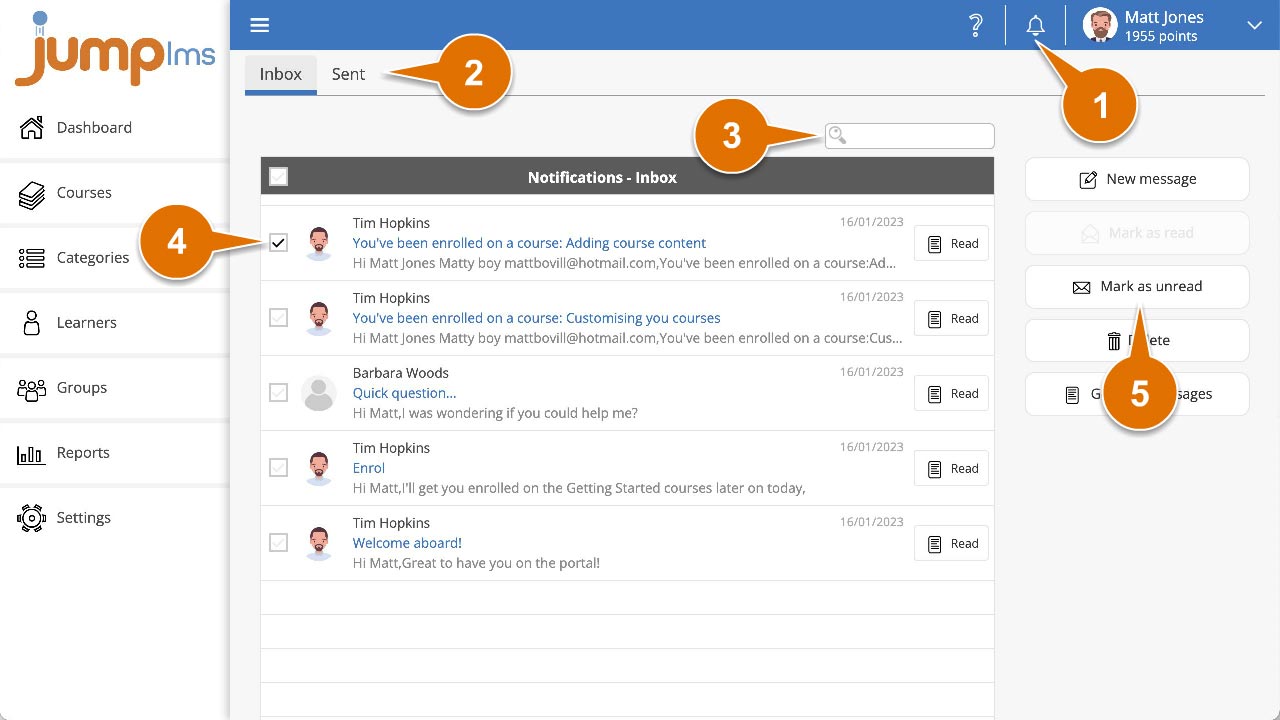Image resolution: width=1280 pixels, height=720 pixels.
Task: Open 'You've been enrolled on a course: Adding course content'
Action: click(x=529, y=243)
